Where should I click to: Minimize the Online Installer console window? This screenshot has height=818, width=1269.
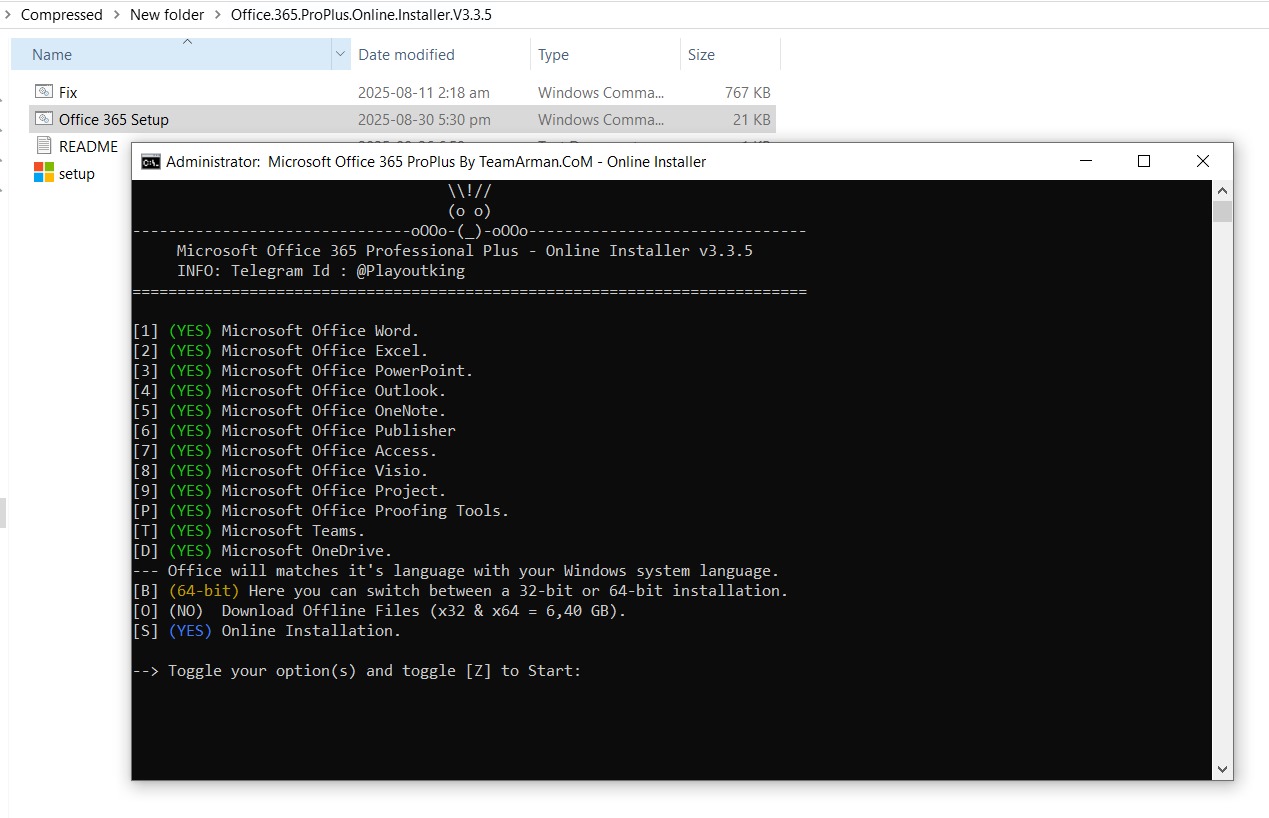click(x=1086, y=161)
